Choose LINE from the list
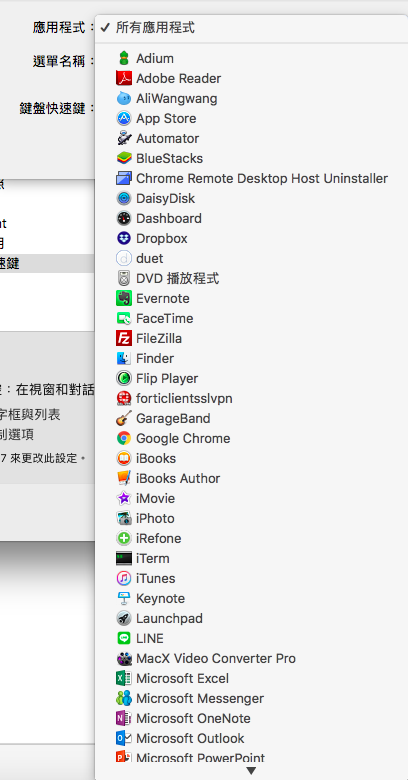 pos(251,638)
